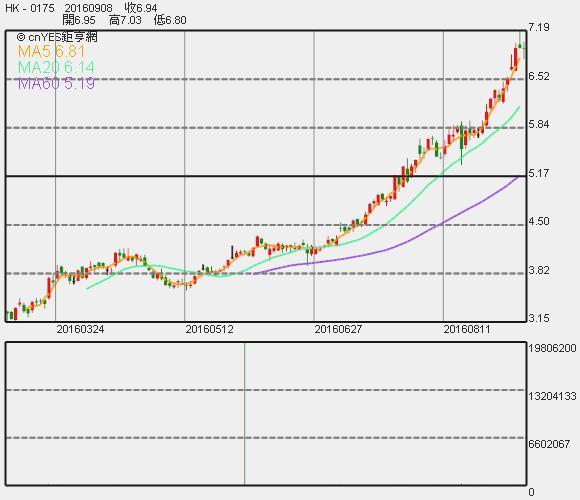The height and width of the screenshot is (500, 580).
Task: Click the purple MA60 line end
Action: point(518,178)
